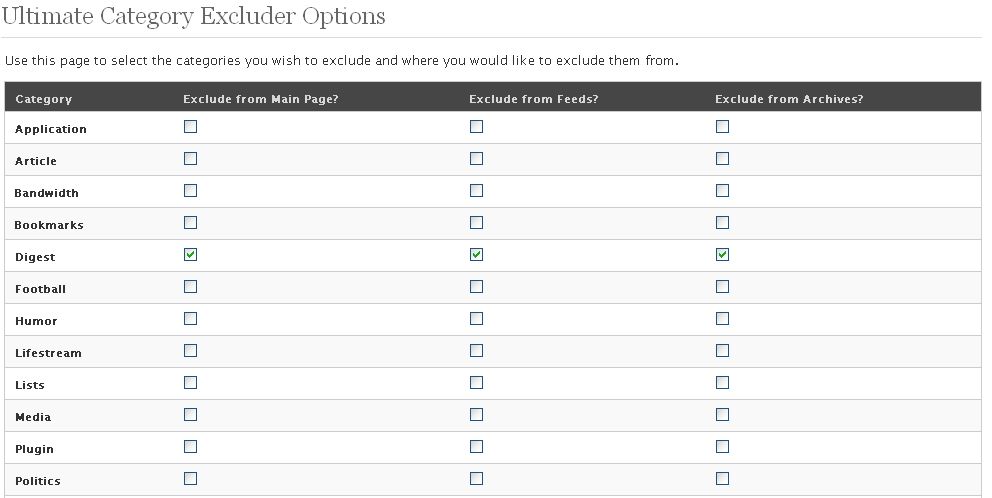Check Lists exclude from Feeds
Viewport: 992px width, 498px height.
coord(476,383)
